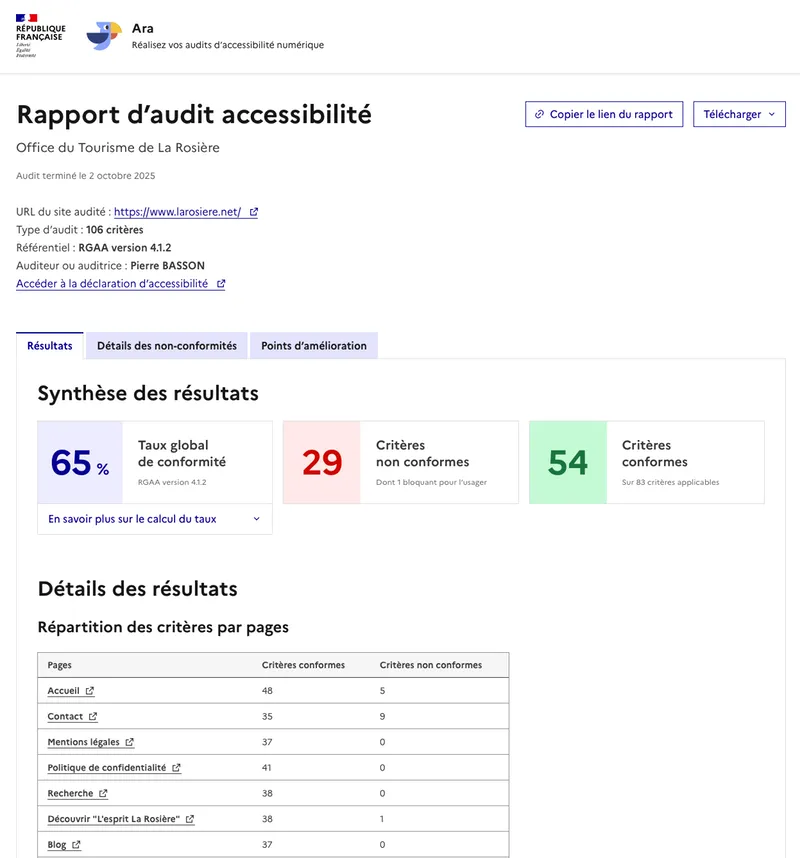Click external-link icon next to Politique de confidentialité
Viewport: 800px width, 858px height.
tap(176, 768)
